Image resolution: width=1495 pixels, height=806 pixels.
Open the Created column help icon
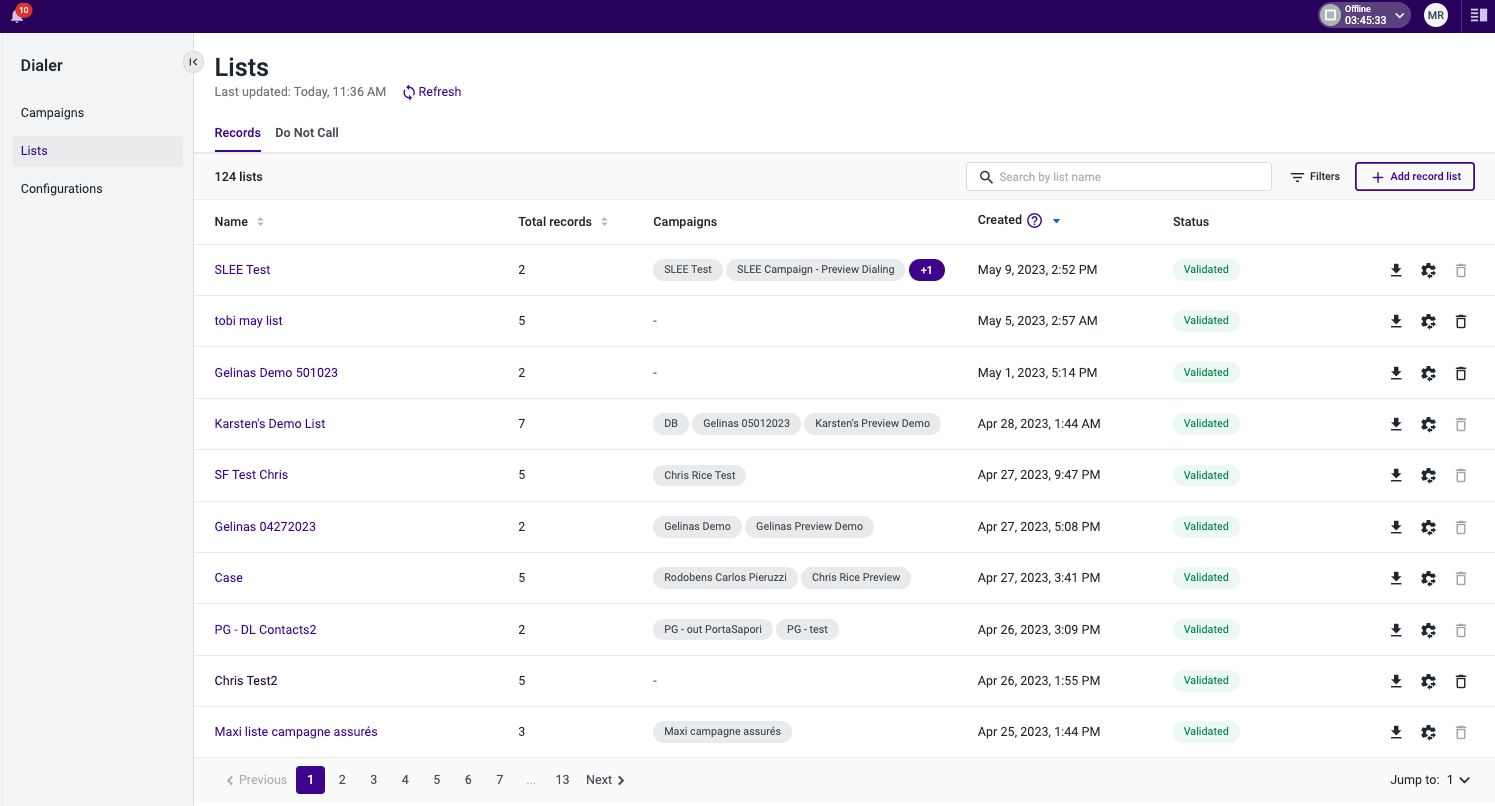pos(1034,221)
